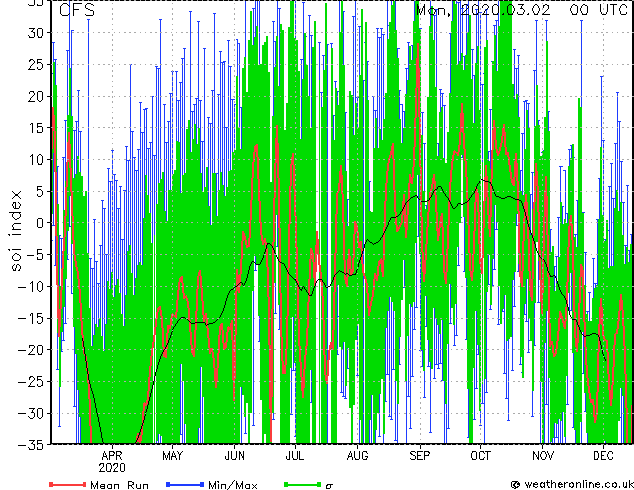Click the '-25' y-axis tick label
Image resolution: width=634 pixels, height=490 pixels.
(x=32, y=382)
